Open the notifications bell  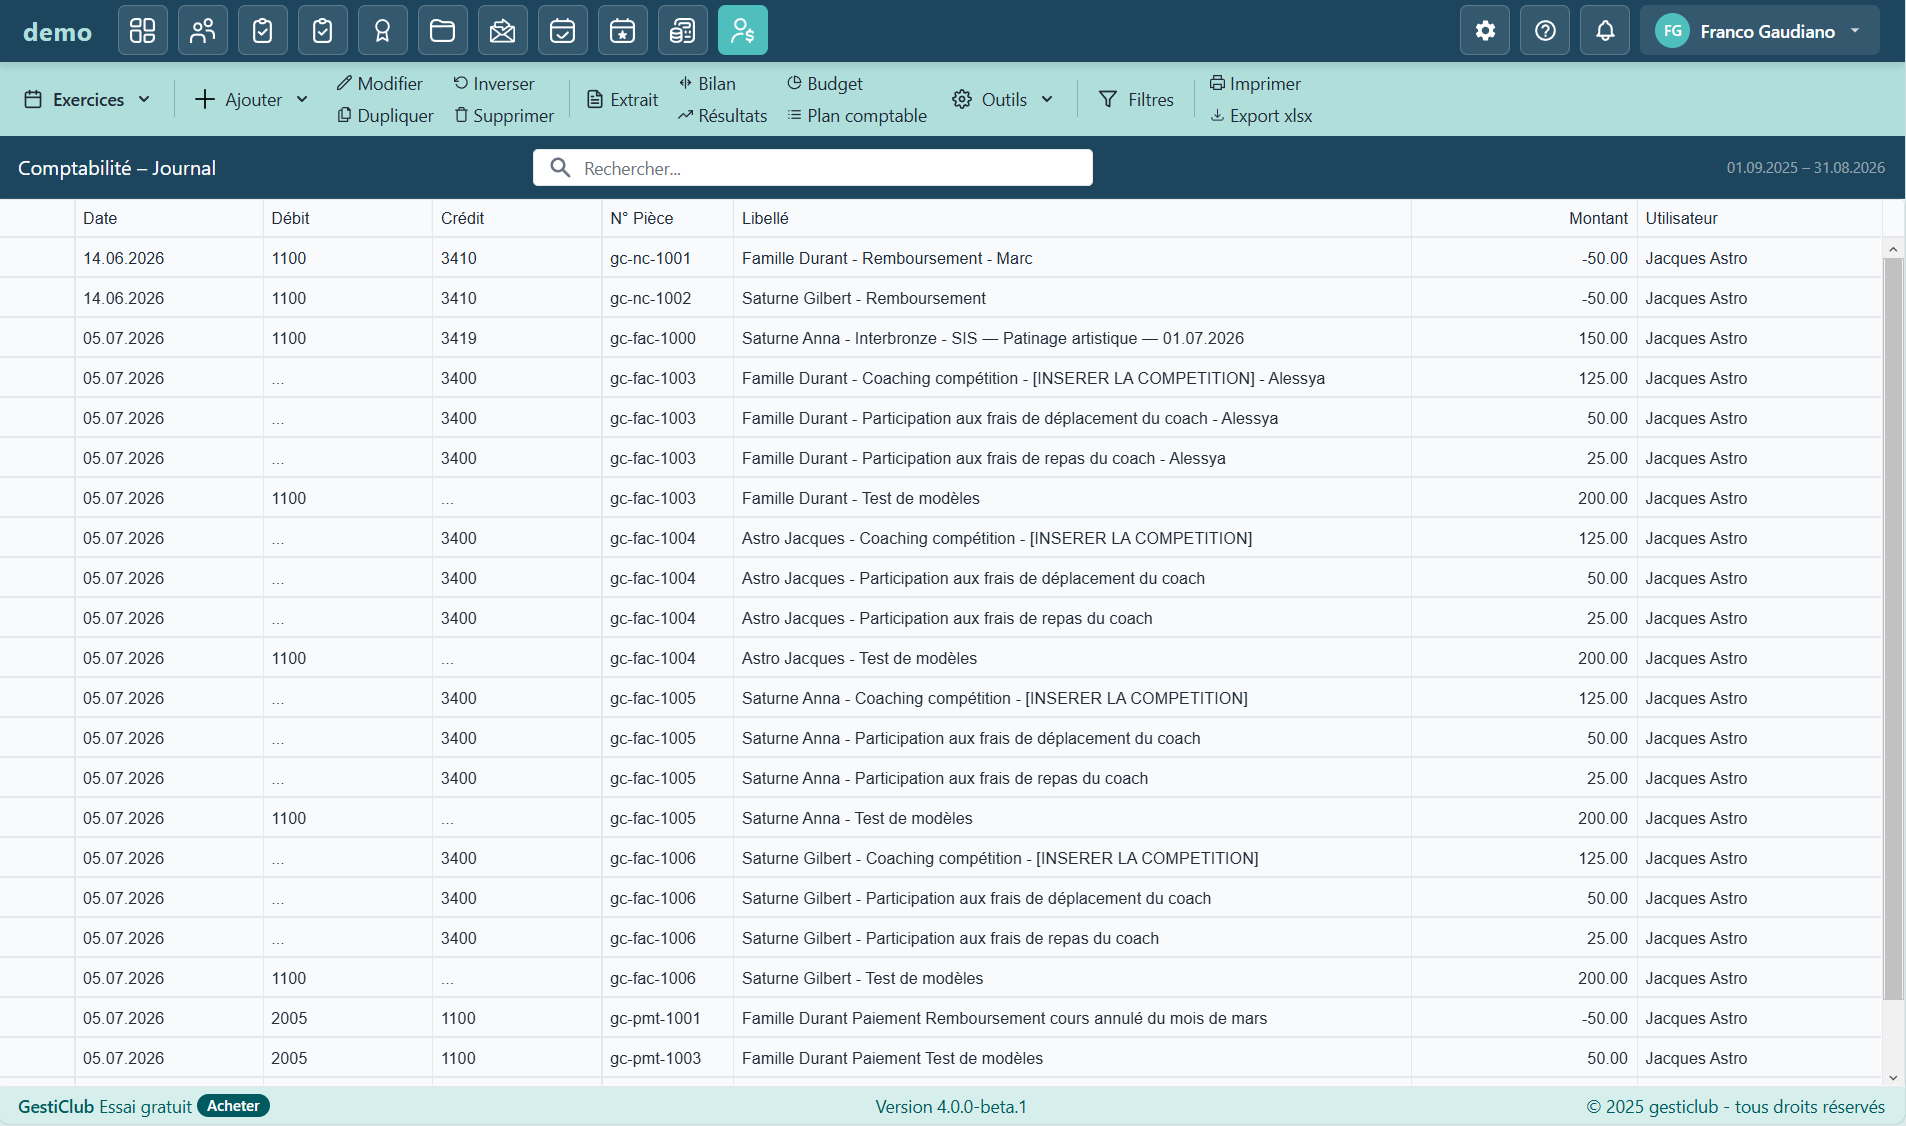tap(1605, 30)
